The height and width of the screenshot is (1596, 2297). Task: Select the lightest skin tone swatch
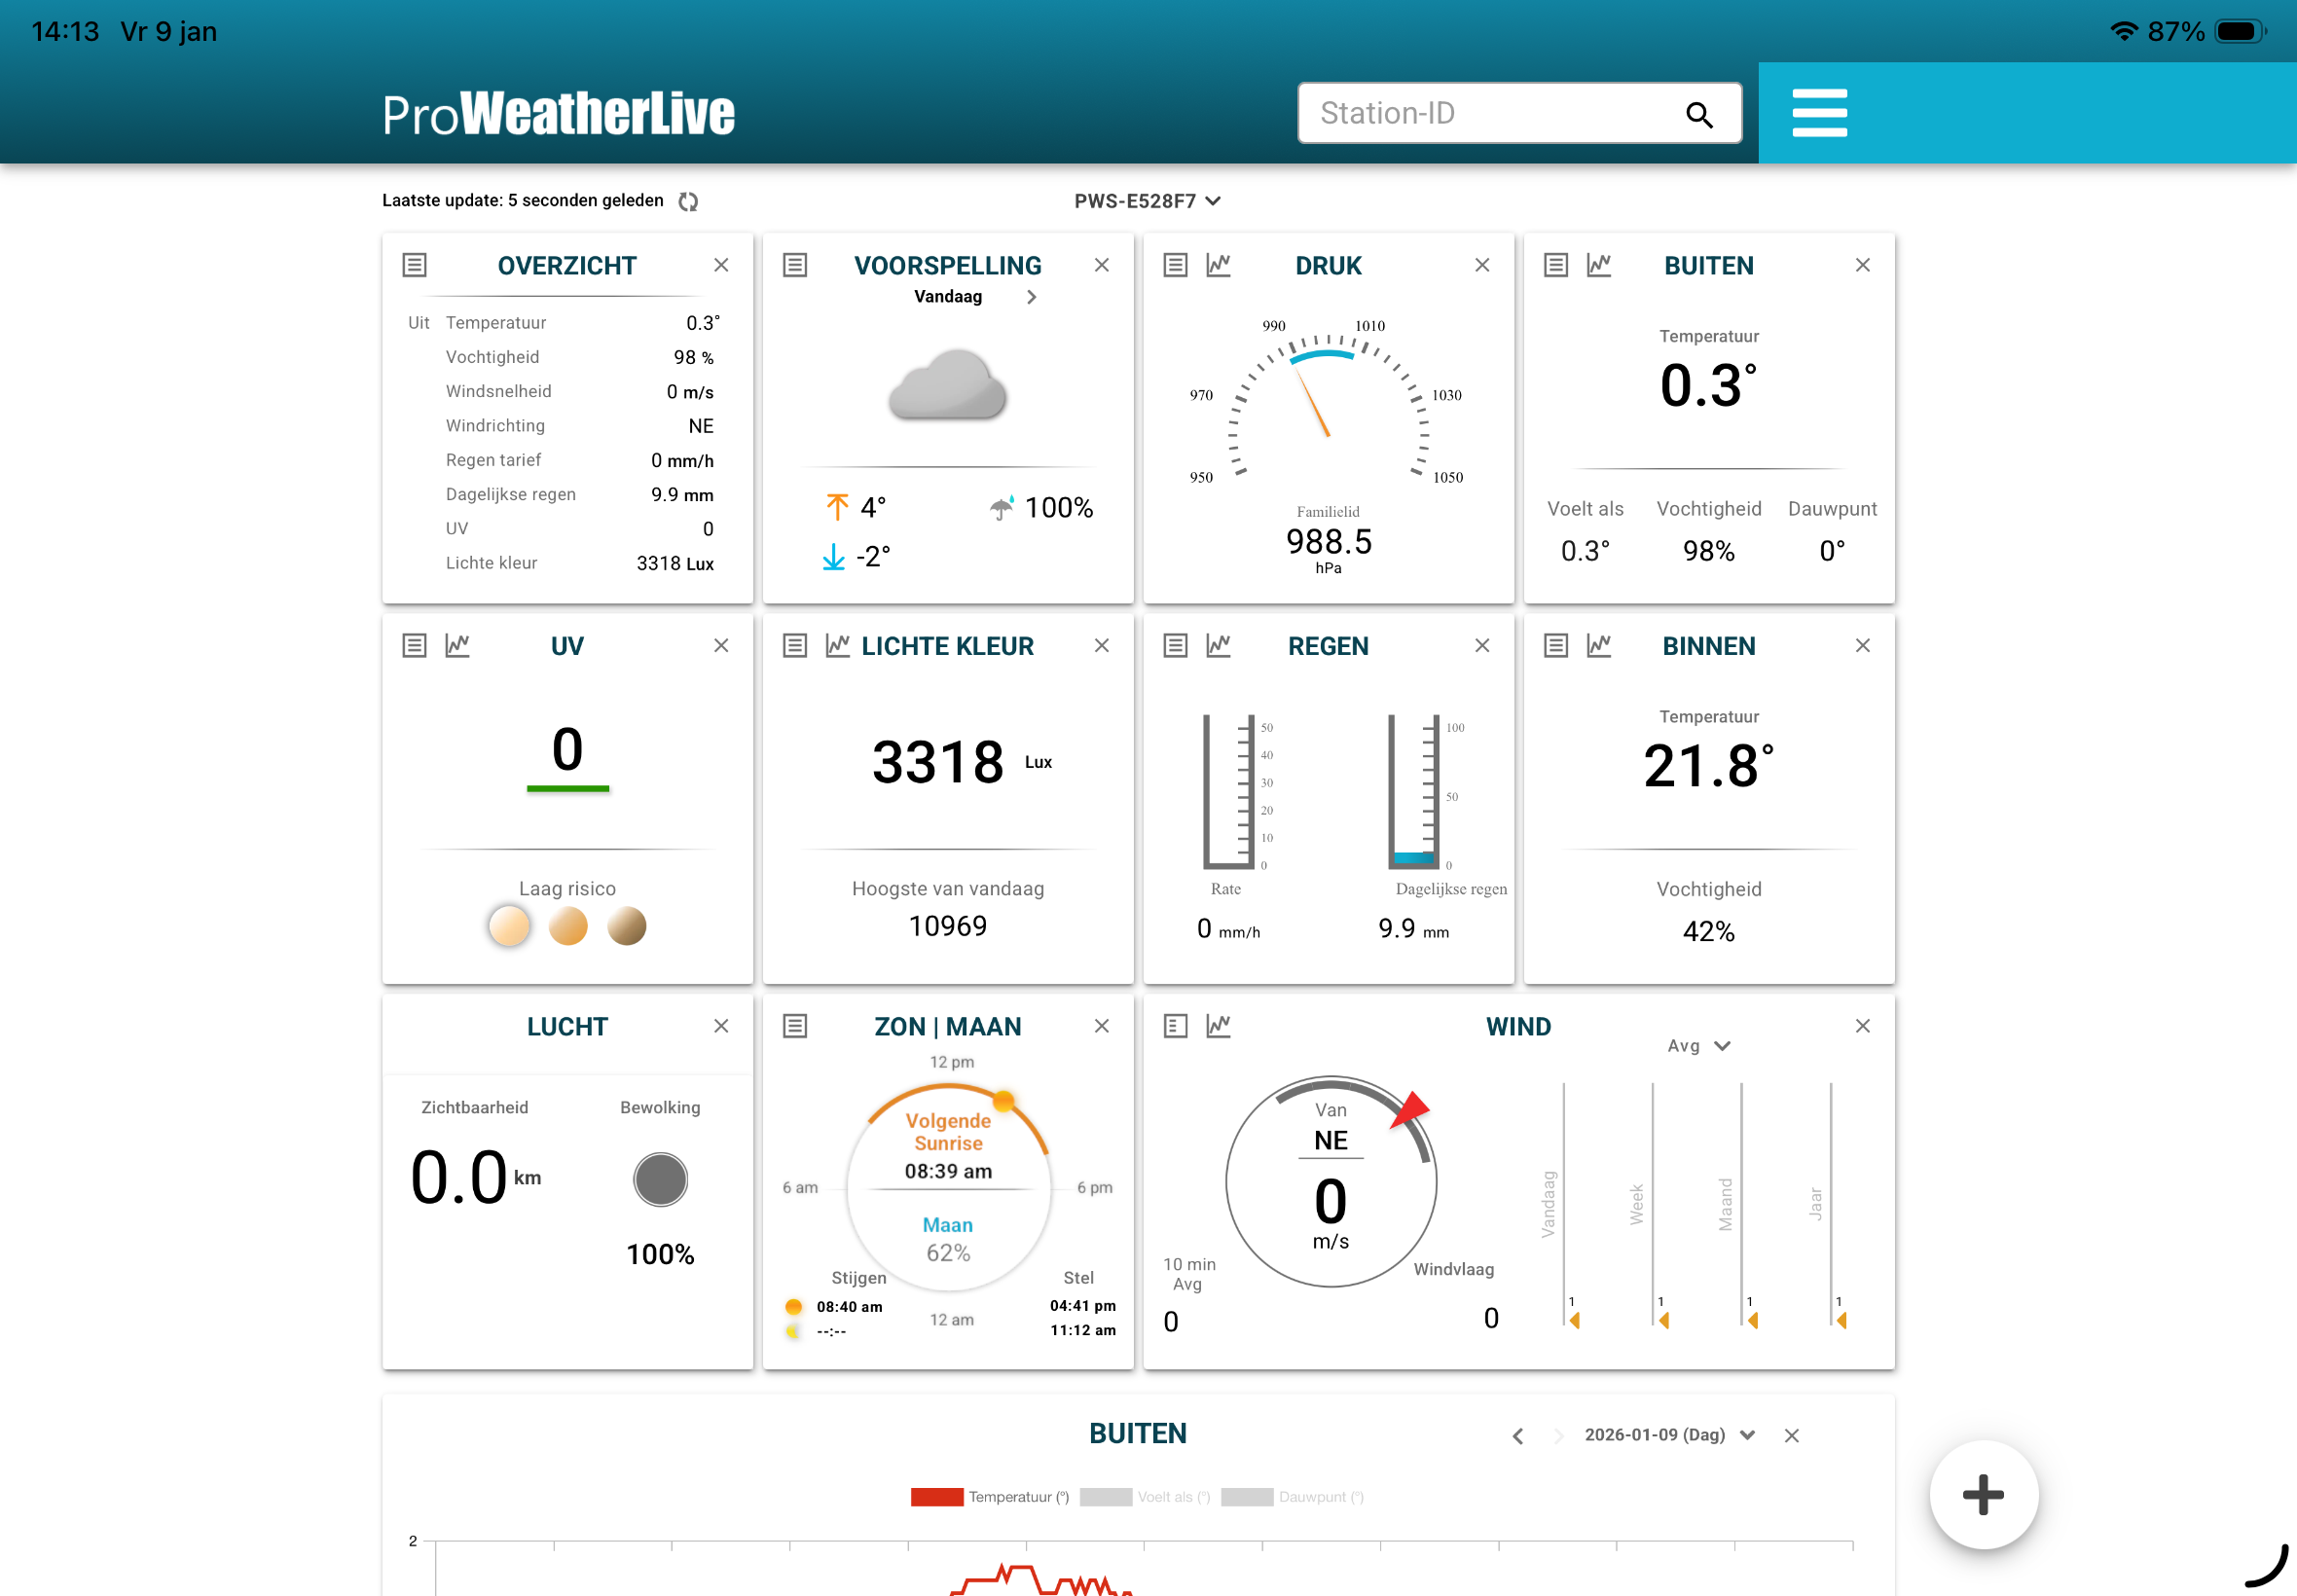tap(509, 925)
